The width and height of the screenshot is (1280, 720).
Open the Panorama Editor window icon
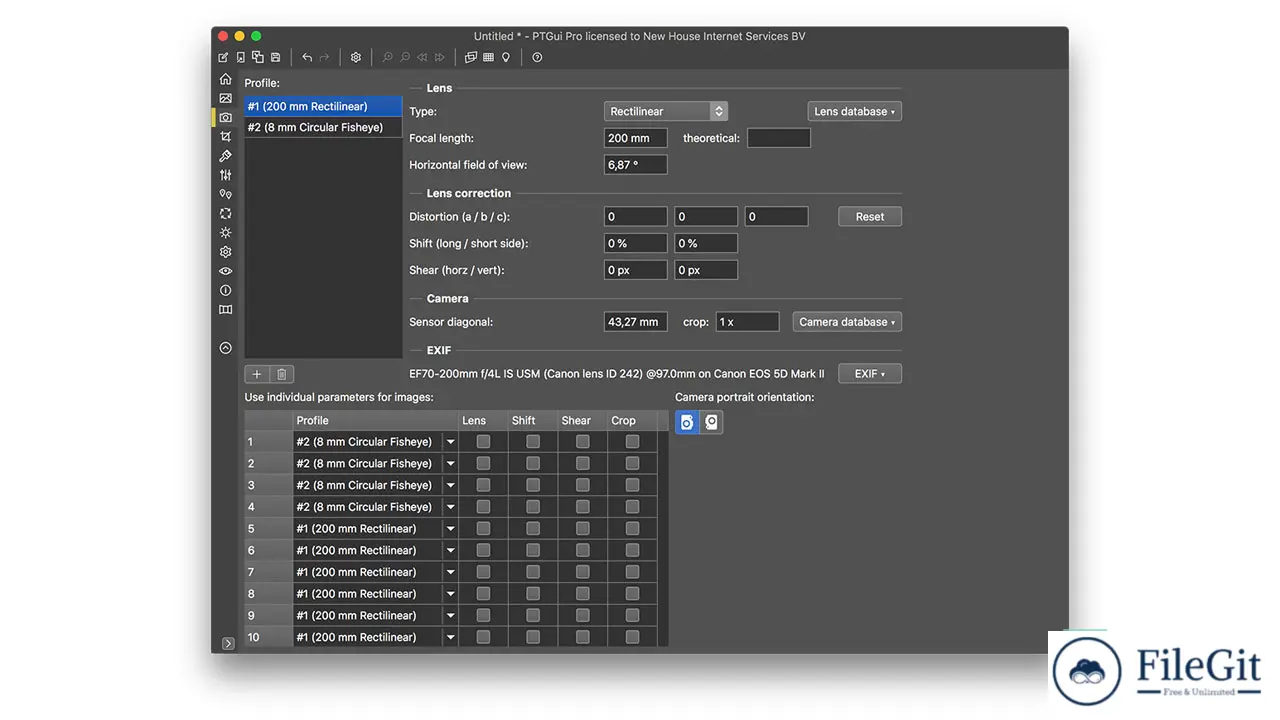[471, 58]
